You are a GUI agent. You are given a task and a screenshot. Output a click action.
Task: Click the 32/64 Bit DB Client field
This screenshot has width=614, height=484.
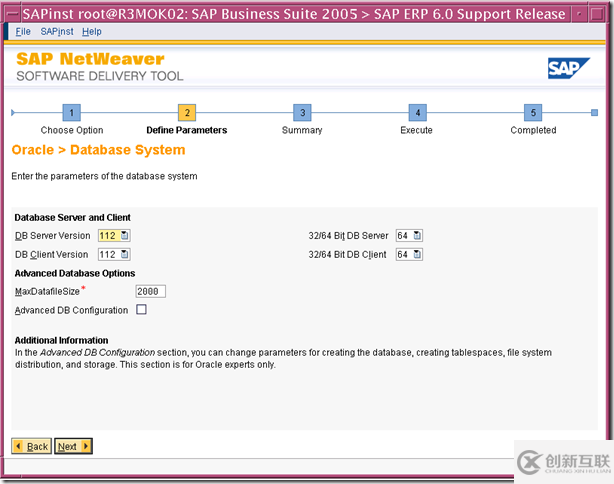pos(409,254)
